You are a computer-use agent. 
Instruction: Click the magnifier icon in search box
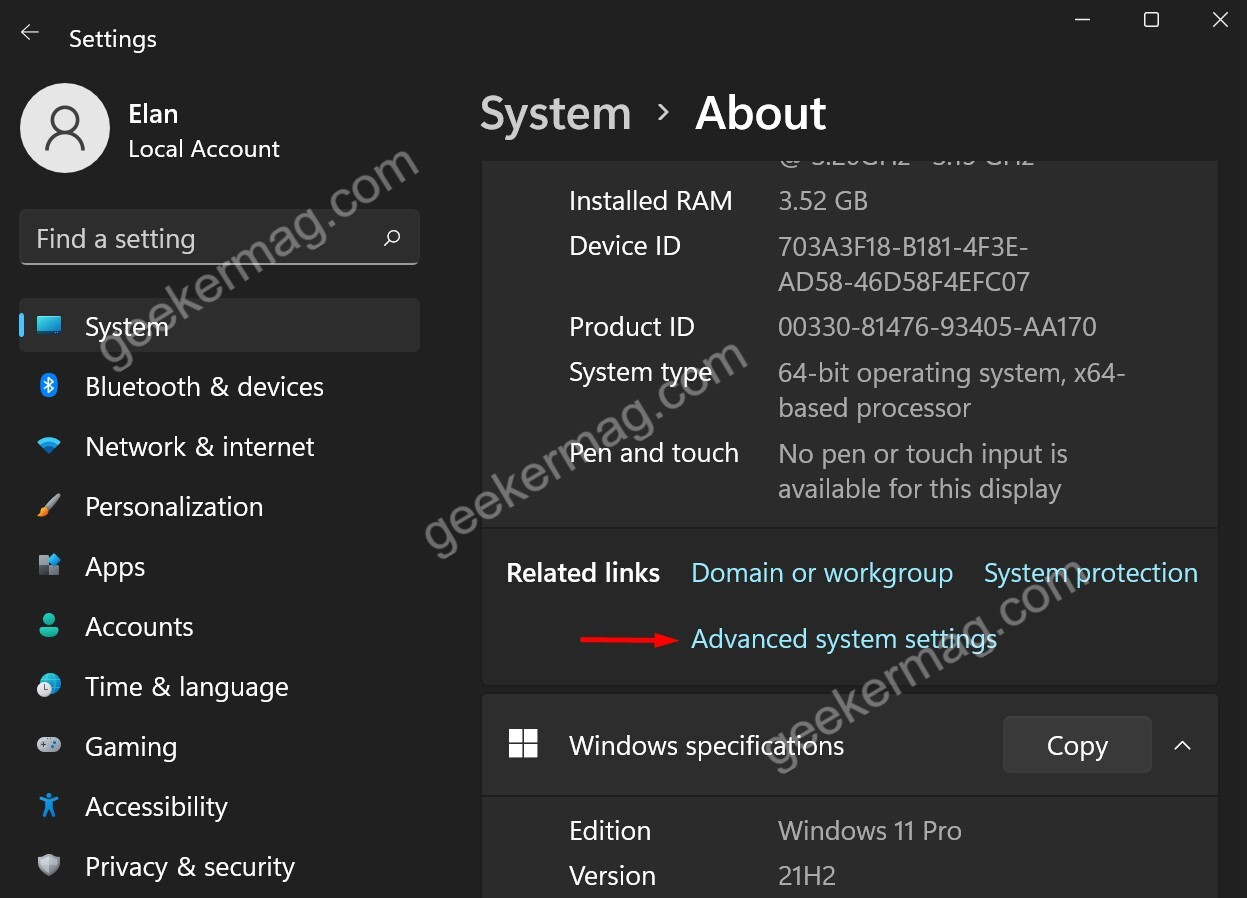[392, 237]
